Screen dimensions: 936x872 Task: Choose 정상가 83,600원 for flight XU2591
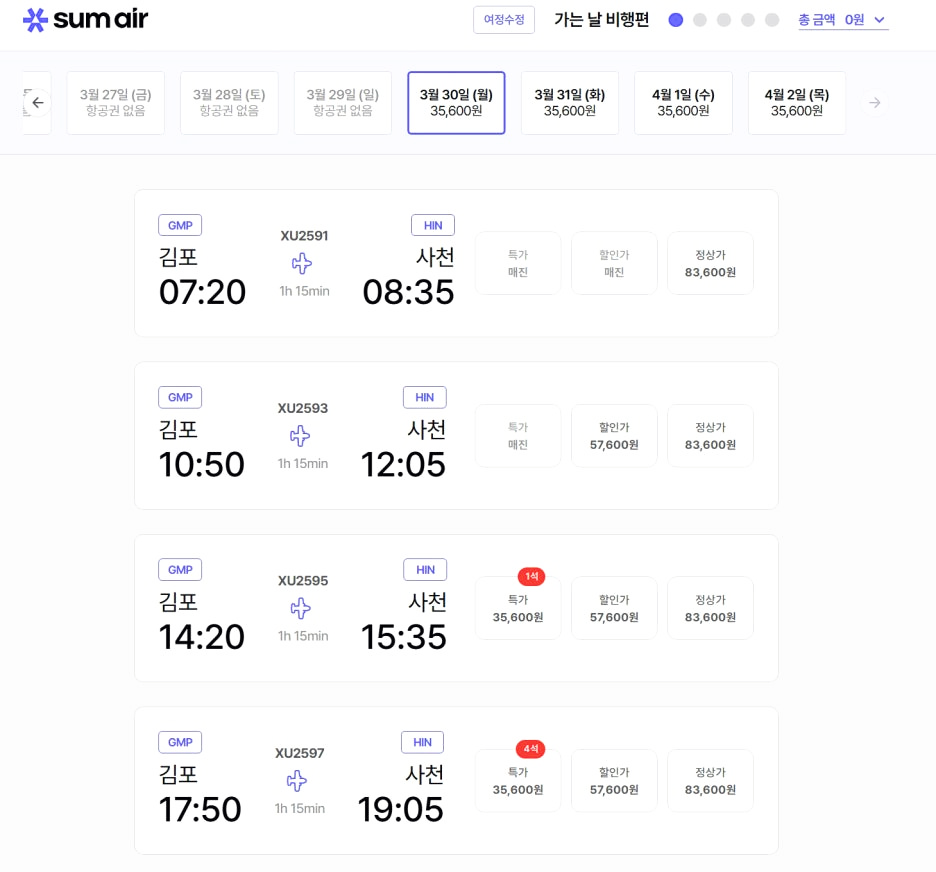(x=710, y=263)
